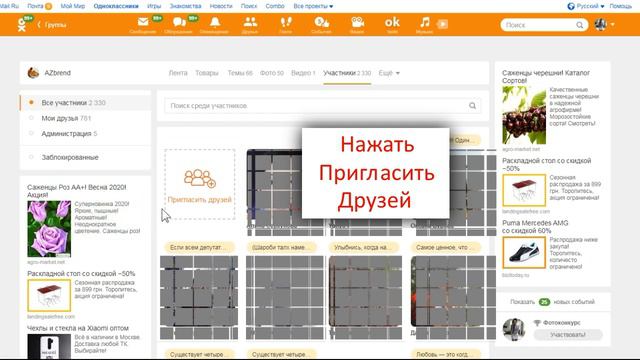Switch to Фото 50 tab

(272, 73)
